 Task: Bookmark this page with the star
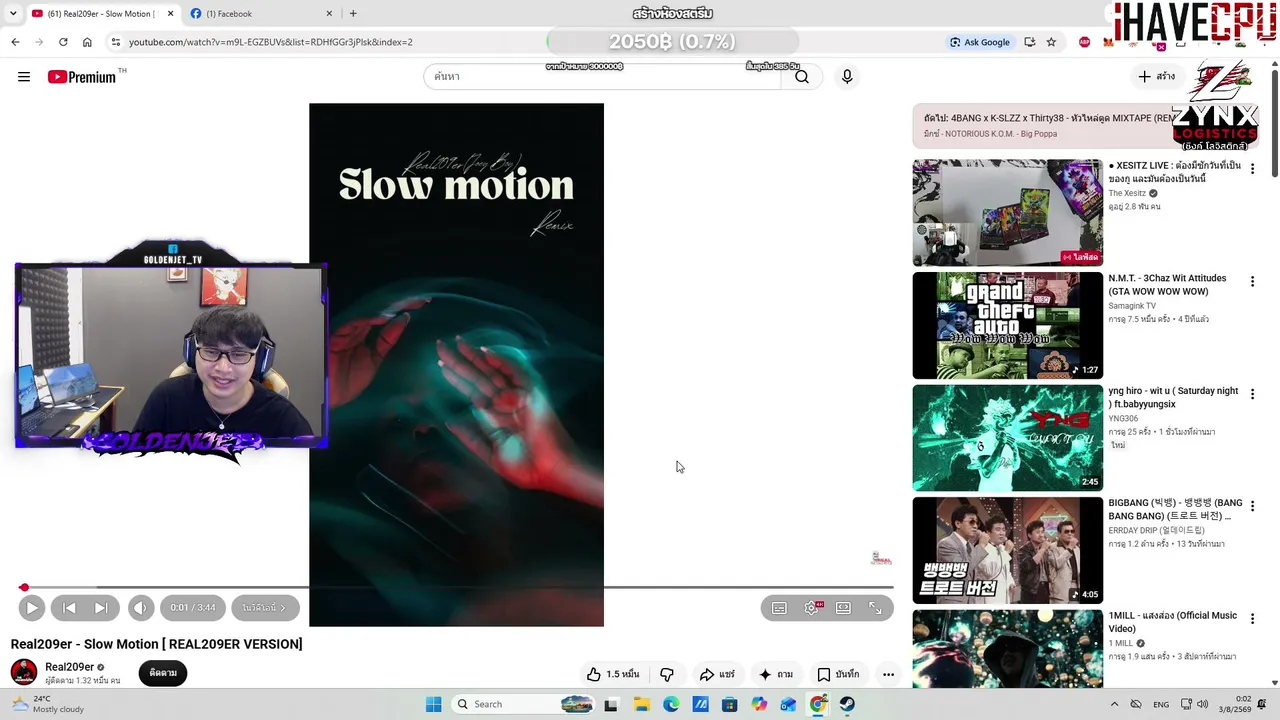point(1051,42)
